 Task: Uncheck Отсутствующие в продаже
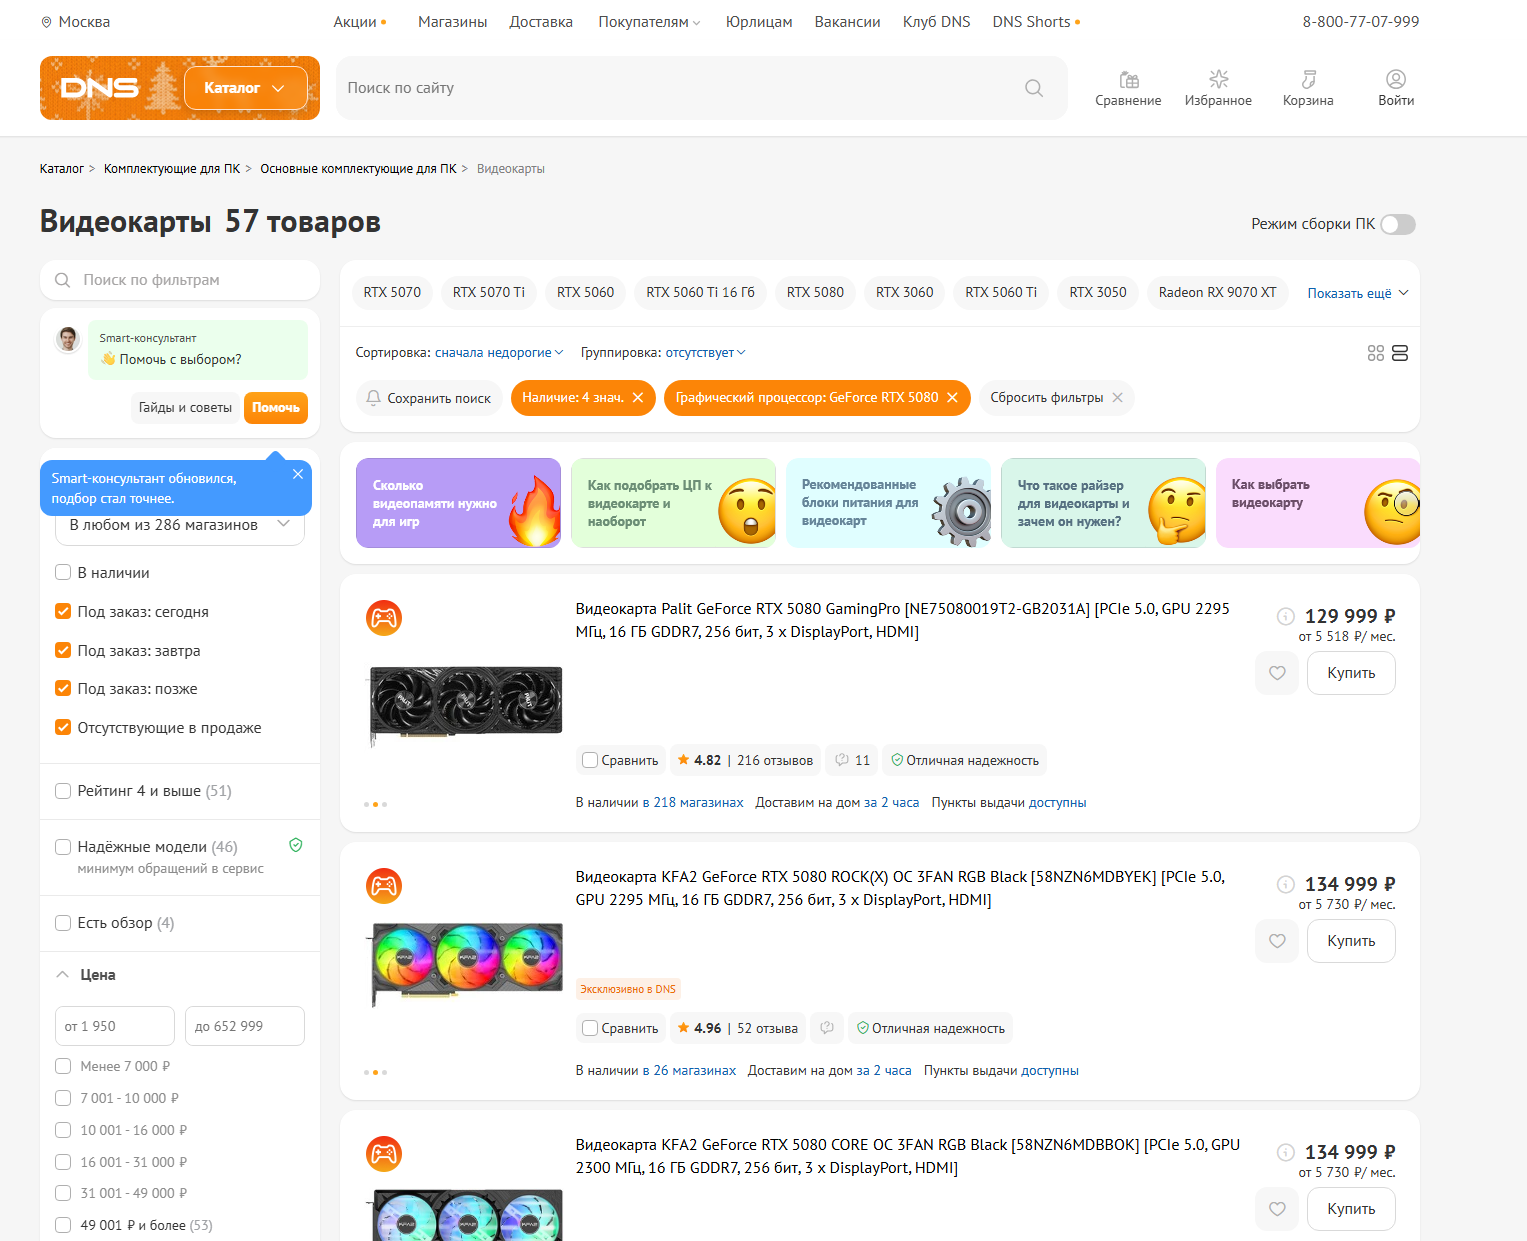(63, 728)
